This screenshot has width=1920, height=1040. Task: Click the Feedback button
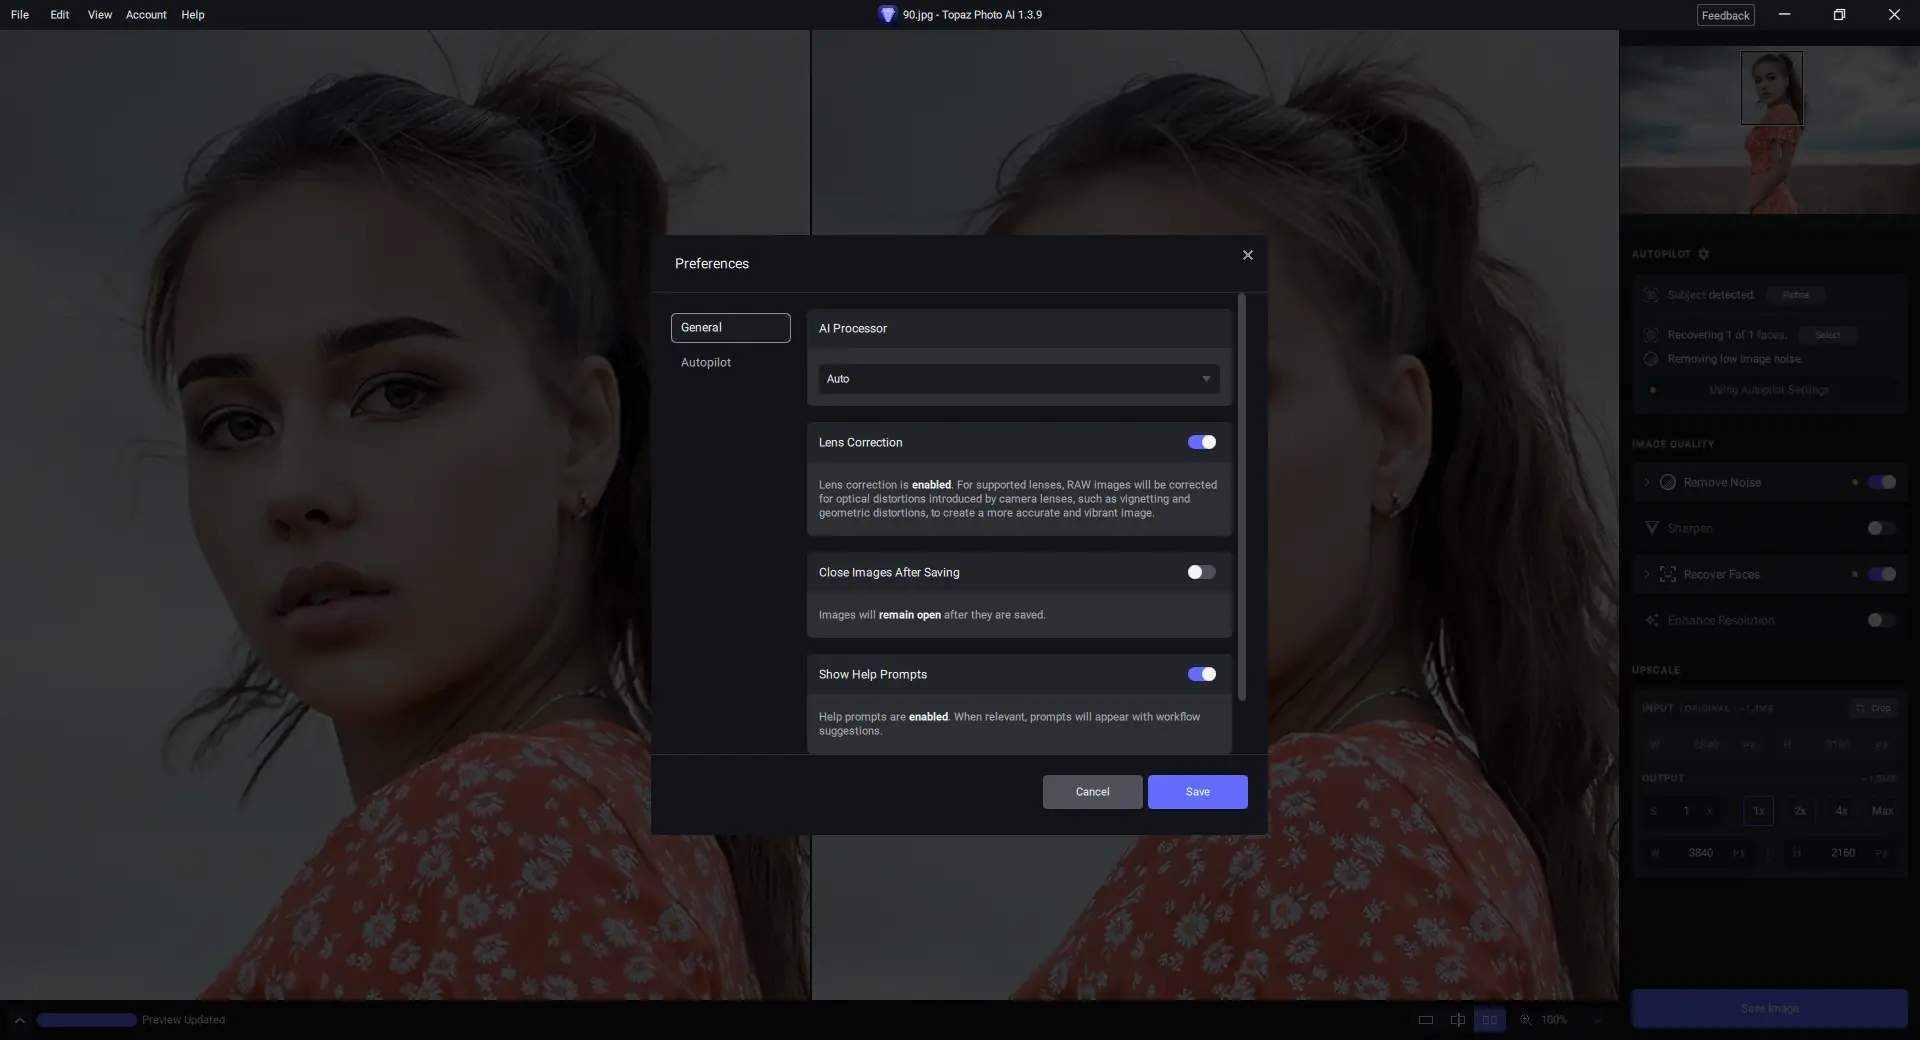(1726, 15)
